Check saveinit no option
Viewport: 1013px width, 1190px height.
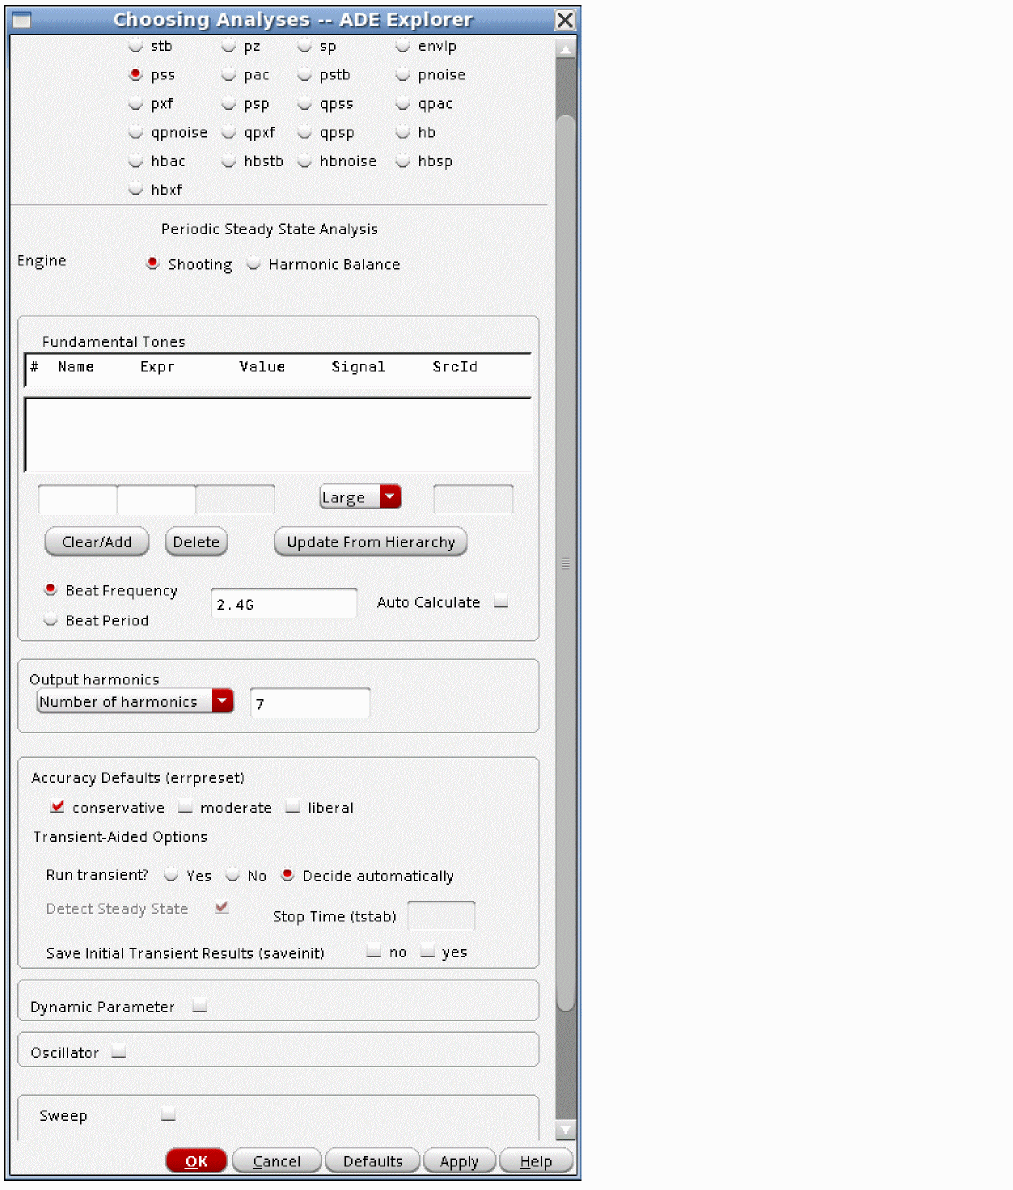(x=373, y=950)
